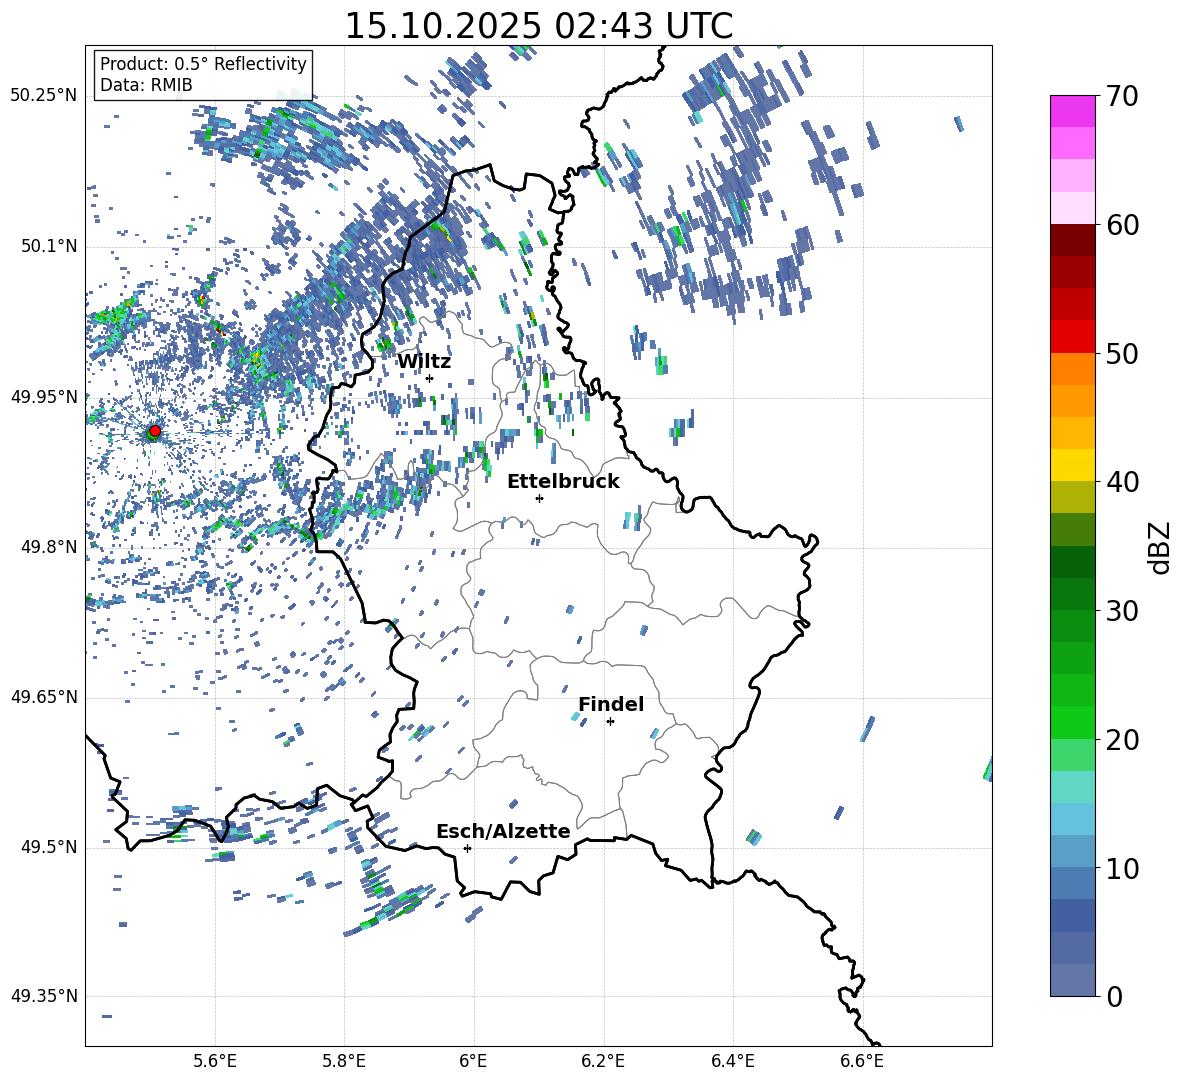Viewport: 1184px width, 1081px height.
Task: Click the latitude label 50.25°N
Action: [44, 96]
